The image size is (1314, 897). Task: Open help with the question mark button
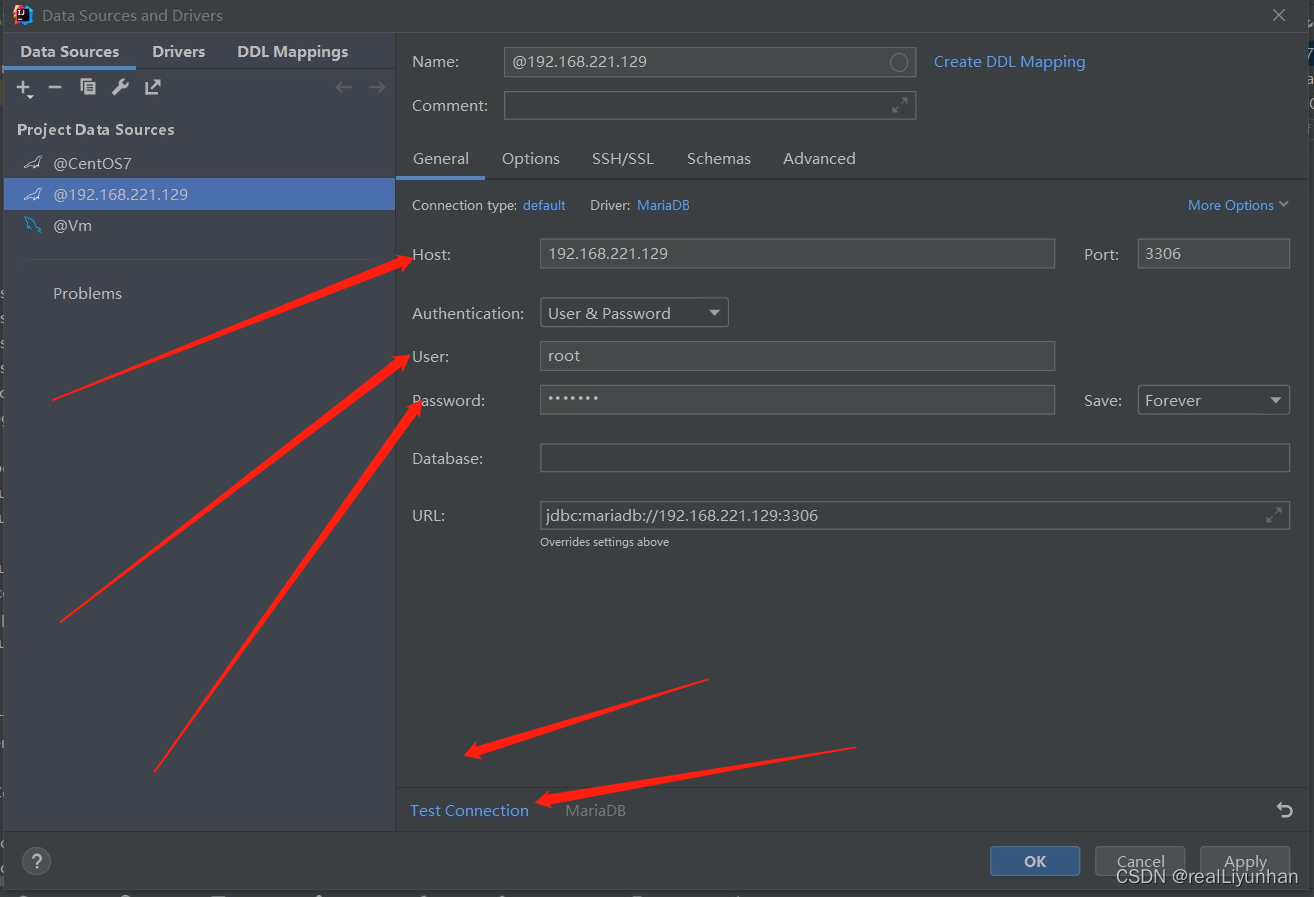[x=36, y=861]
